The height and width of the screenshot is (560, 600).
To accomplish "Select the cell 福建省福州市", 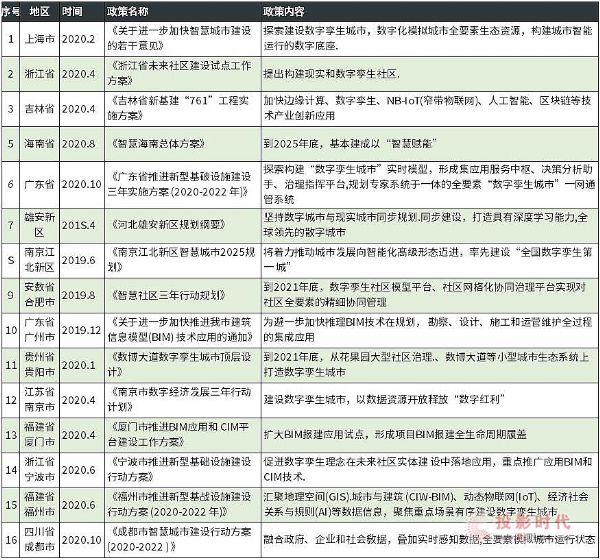I will pyautogui.click(x=39, y=504).
